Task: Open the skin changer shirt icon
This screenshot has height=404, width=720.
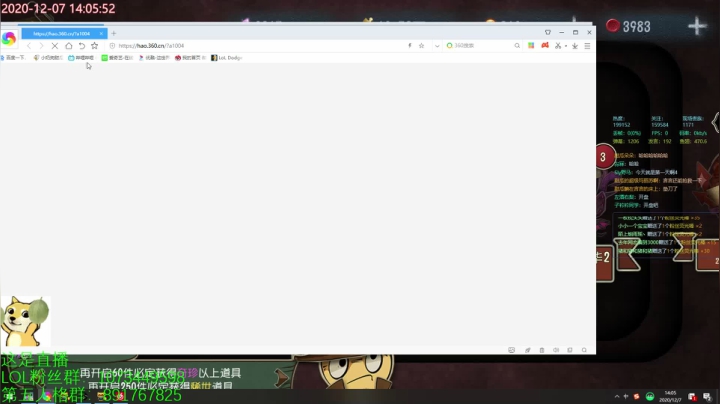Action: (548, 33)
